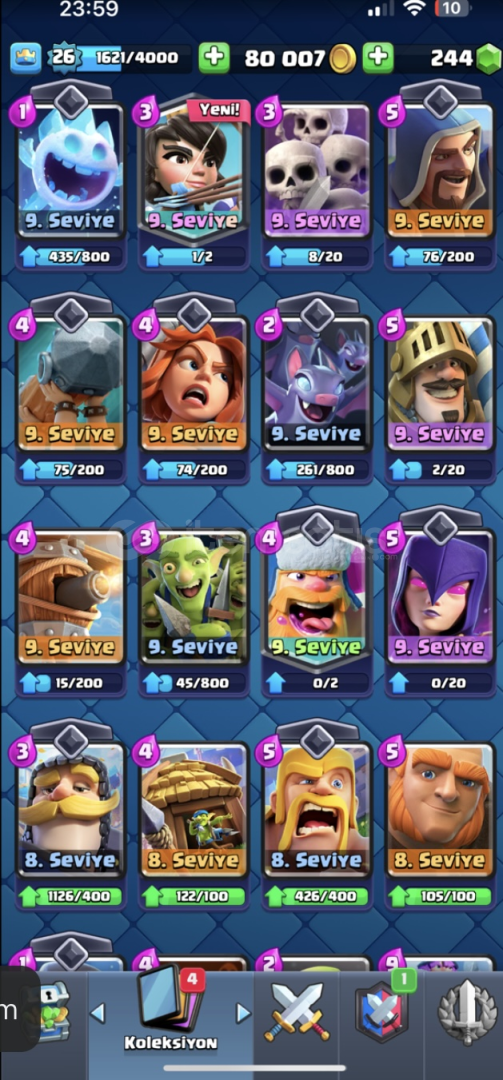Open the clan shield tab with badge

[x=382, y=1011]
